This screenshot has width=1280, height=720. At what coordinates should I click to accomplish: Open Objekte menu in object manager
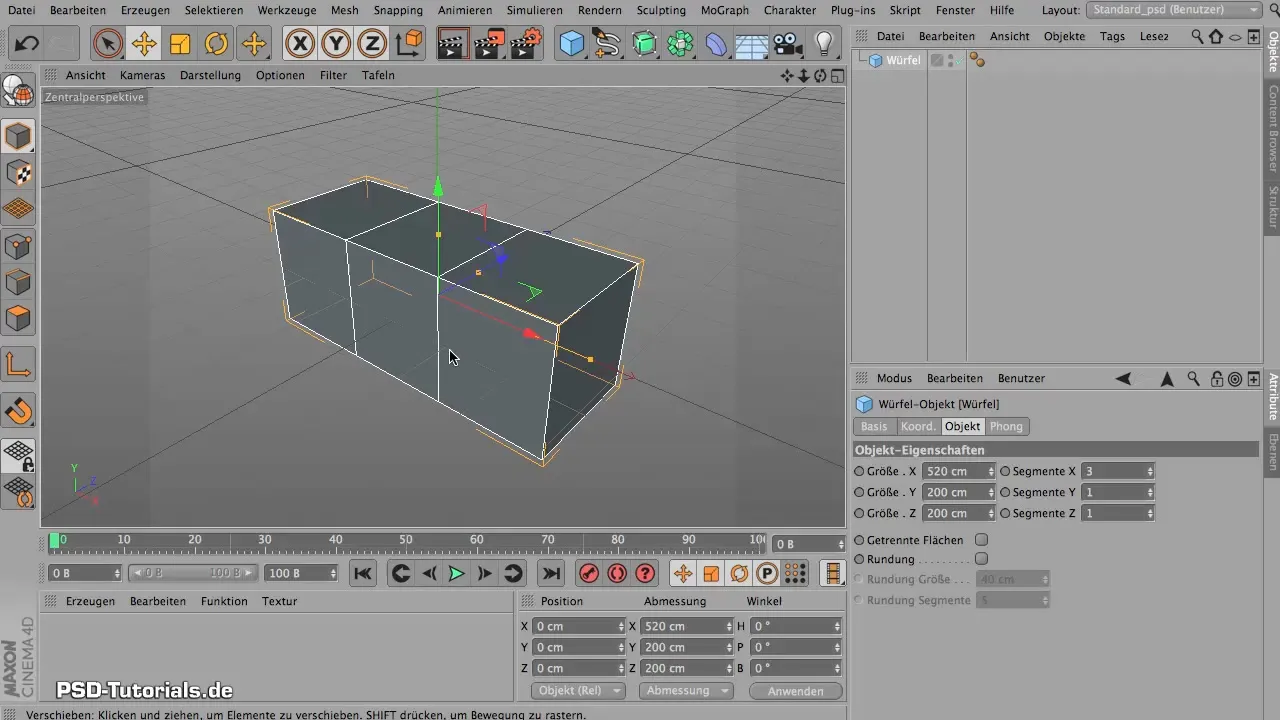point(1064,36)
